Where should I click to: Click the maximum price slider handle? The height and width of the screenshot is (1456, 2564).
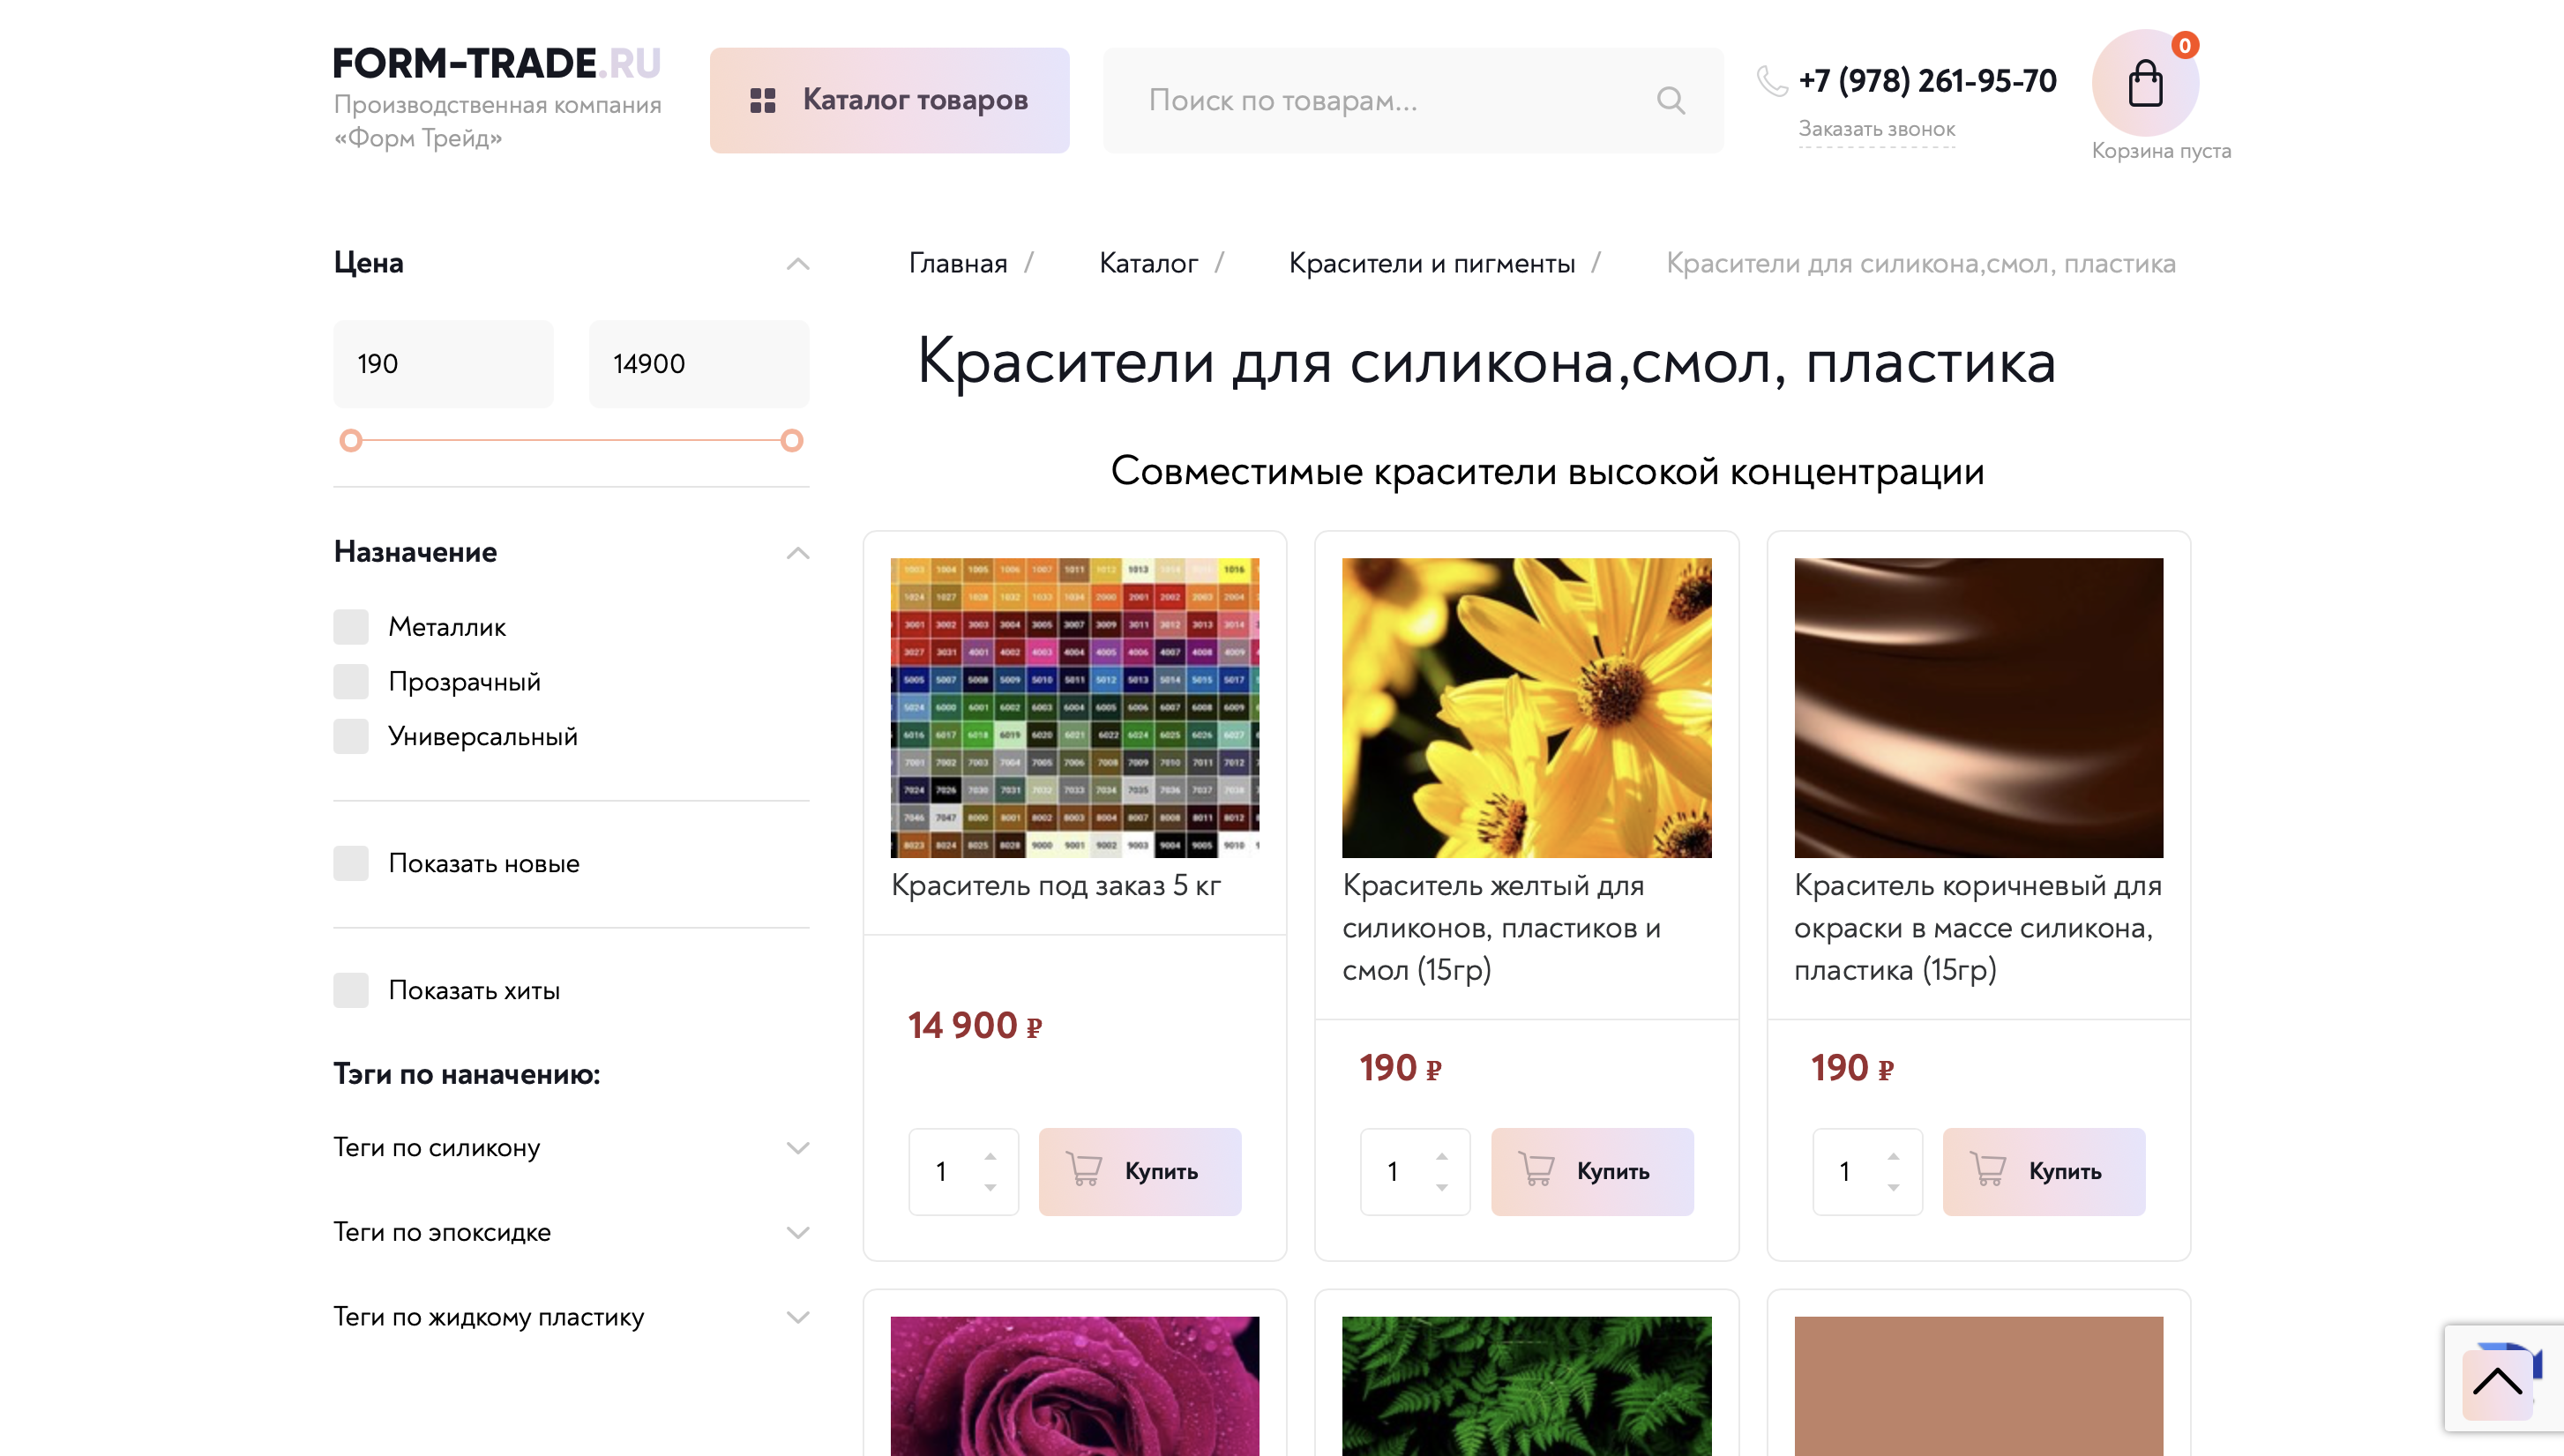[792, 441]
